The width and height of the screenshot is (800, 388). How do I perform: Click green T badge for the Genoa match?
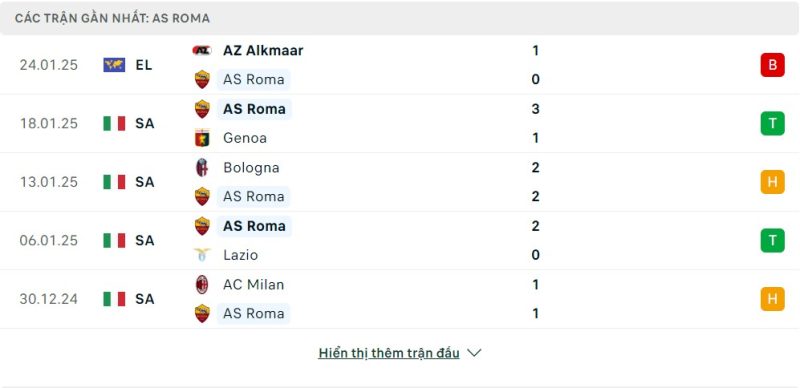pos(772,124)
